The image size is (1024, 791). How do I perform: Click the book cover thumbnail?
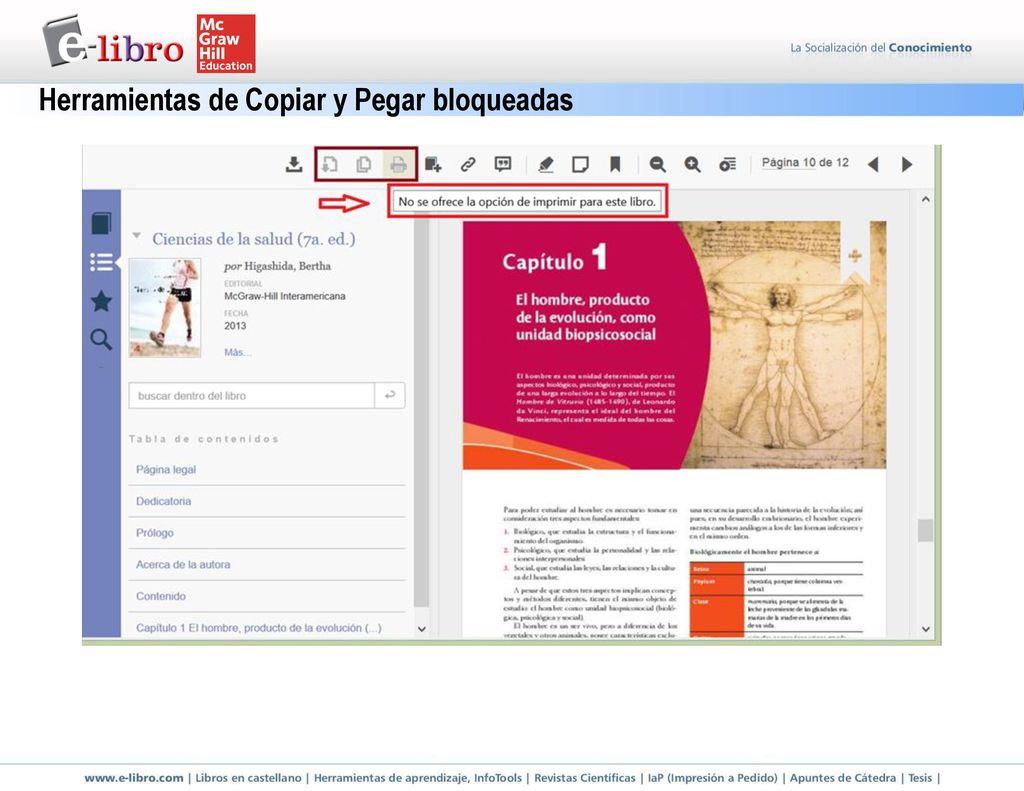click(165, 308)
